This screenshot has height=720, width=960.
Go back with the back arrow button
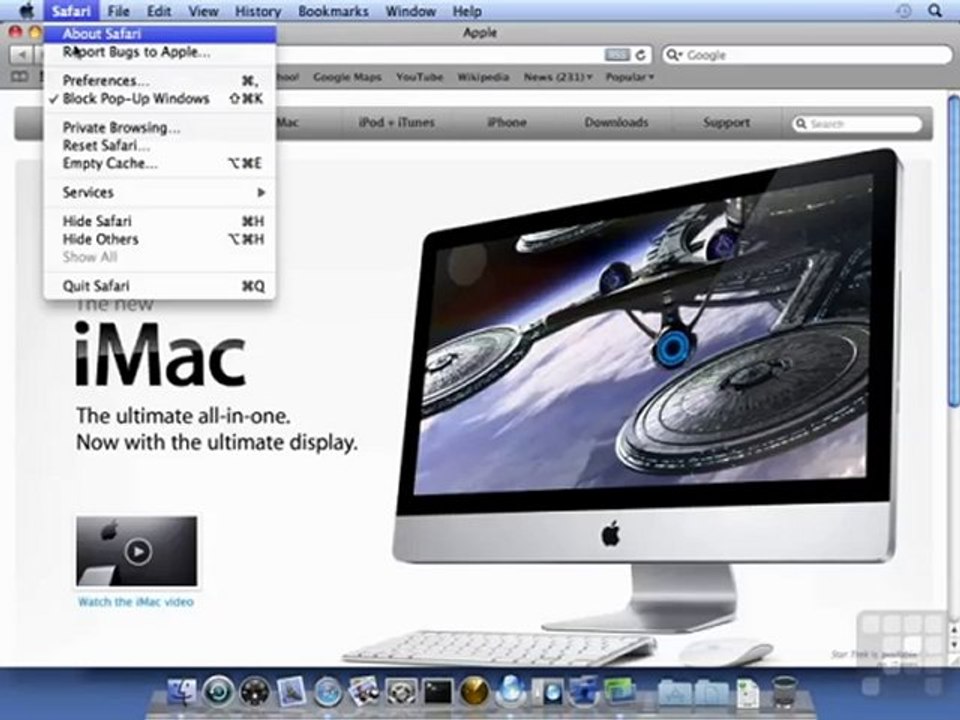[x=21, y=55]
